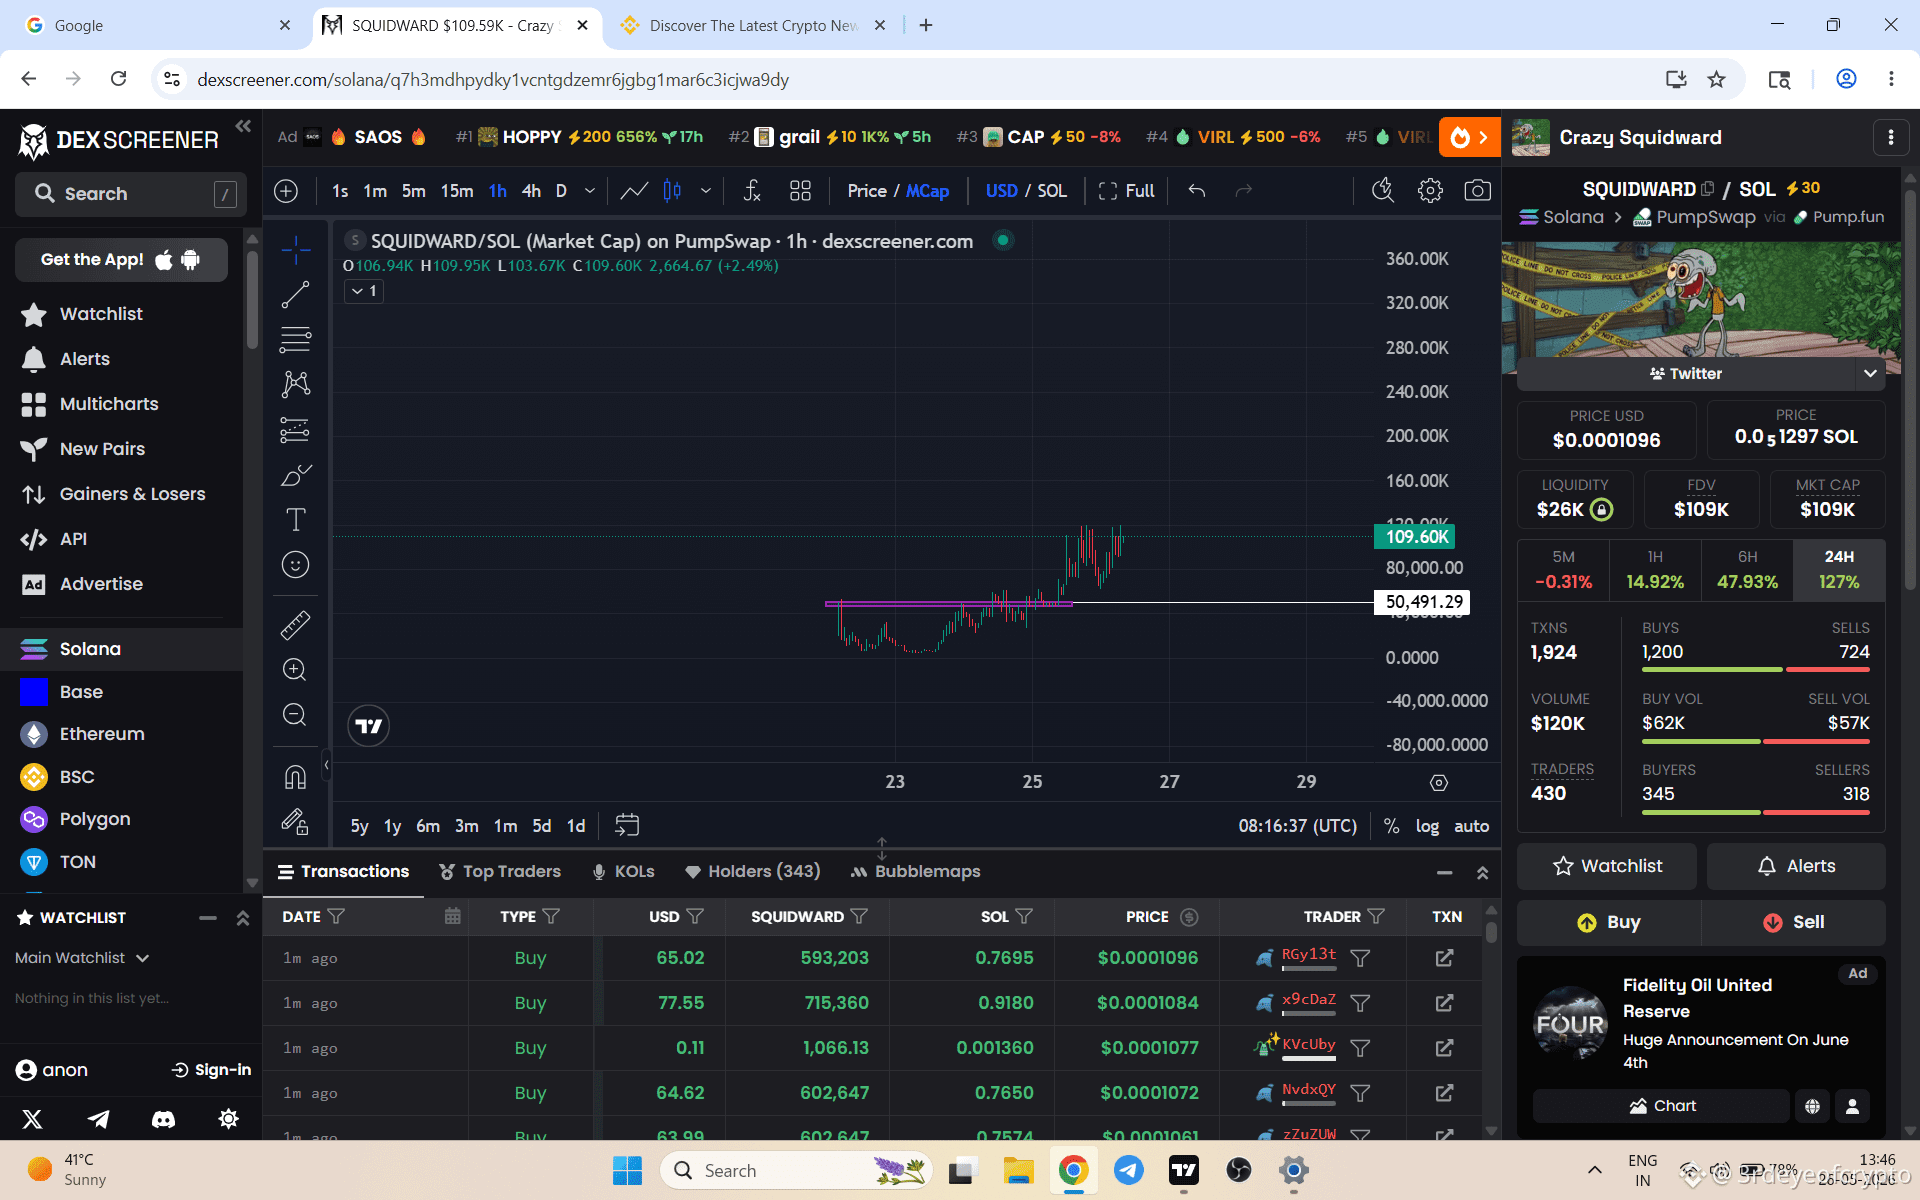The height and width of the screenshot is (1200, 1920).
Task: Open the chart style dropdown arrow
Action: point(706,191)
